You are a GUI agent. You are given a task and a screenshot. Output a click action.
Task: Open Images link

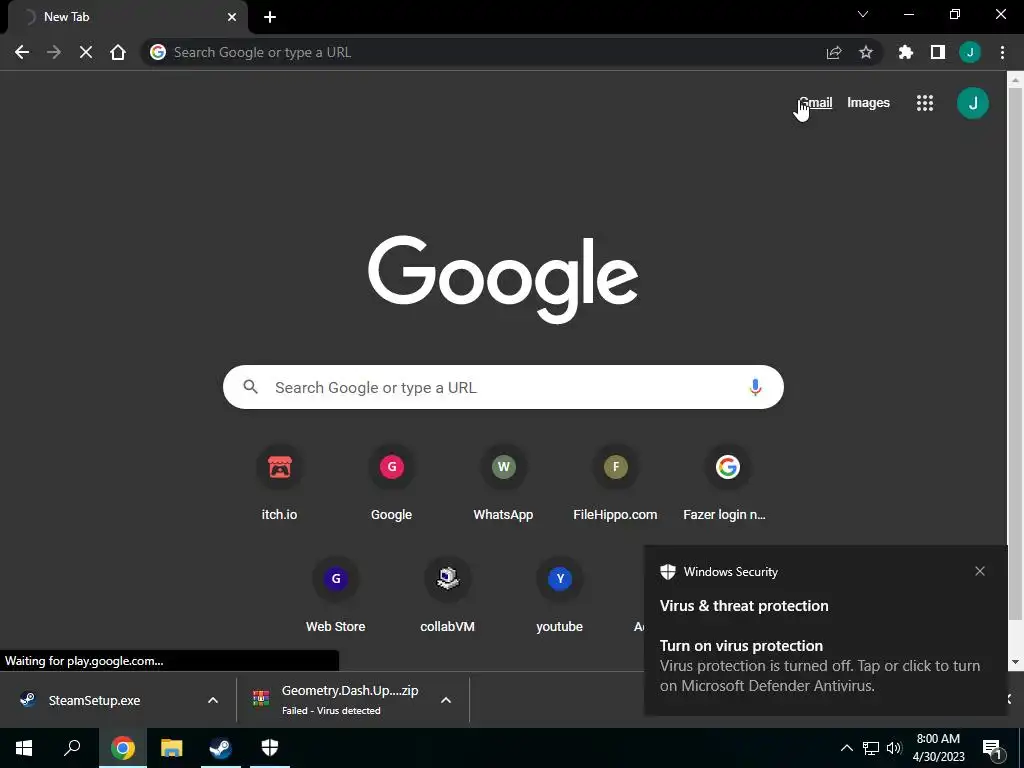pyautogui.click(x=868, y=103)
